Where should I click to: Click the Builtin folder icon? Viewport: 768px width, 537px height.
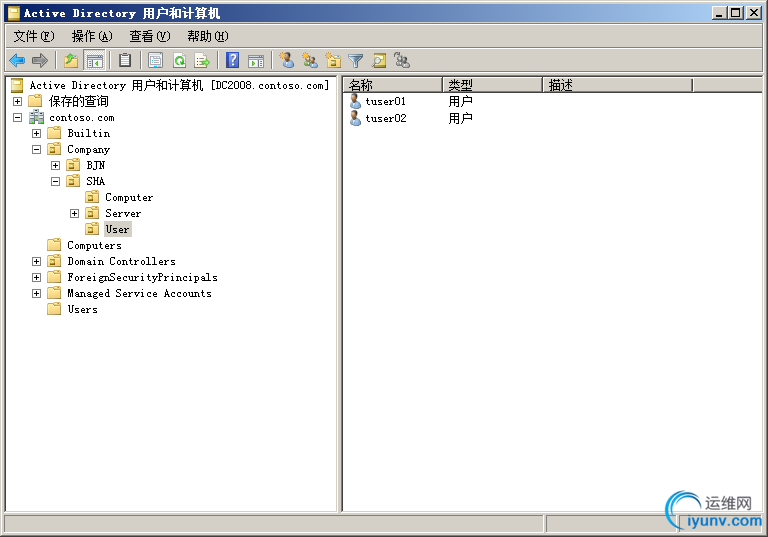pyautogui.click(x=54, y=133)
